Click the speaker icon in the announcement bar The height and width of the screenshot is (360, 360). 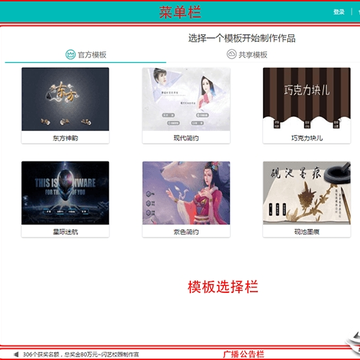[x=16, y=354]
